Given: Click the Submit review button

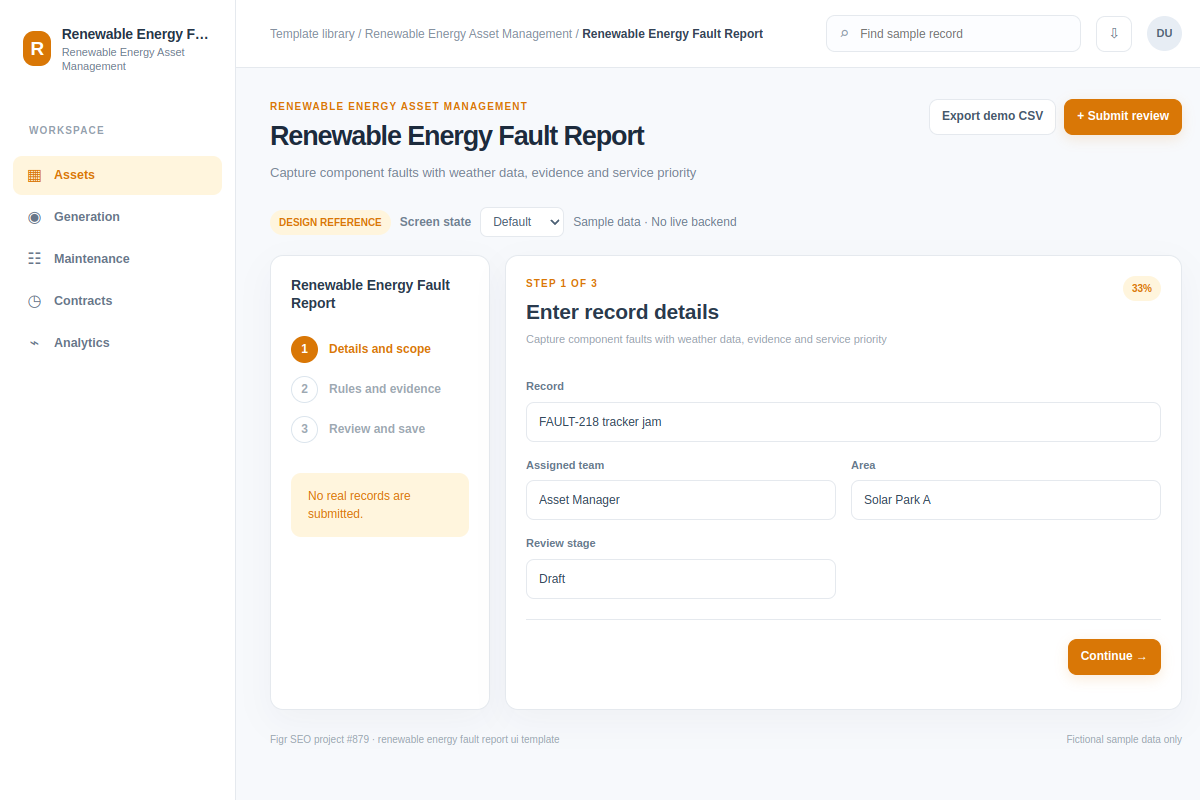Looking at the screenshot, I should click(x=1123, y=116).
